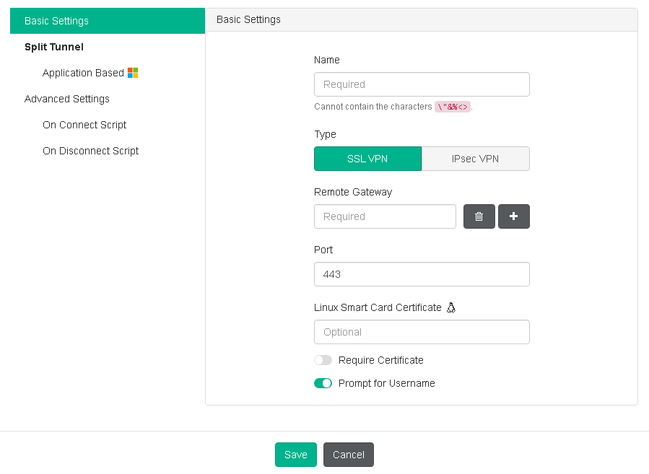The width and height of the screenshot is (649, 474).
Task: Click the Linux Smart Card Certificate field
Action: click(421, 332)
